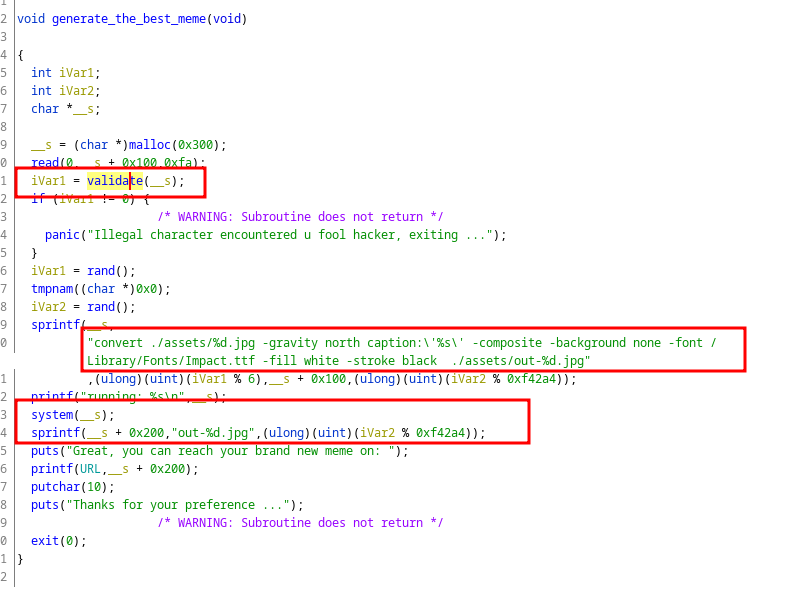Click the system function call
Viewport: 791px width, 611px height.
coord(51,415)
